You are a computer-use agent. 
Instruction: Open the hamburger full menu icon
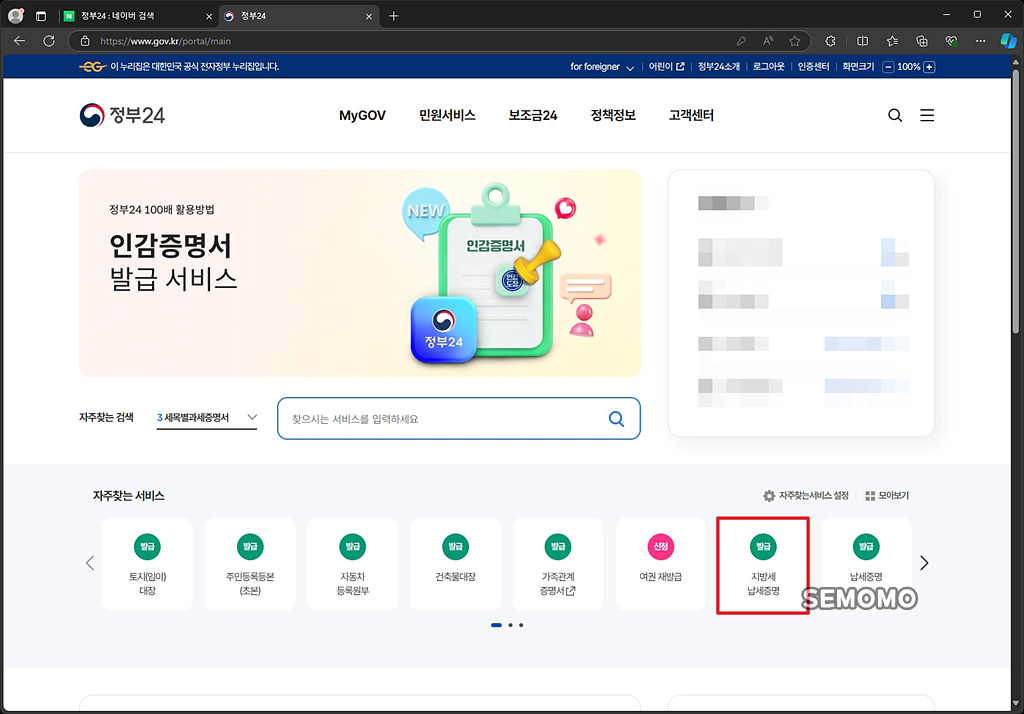pos(927,116)
